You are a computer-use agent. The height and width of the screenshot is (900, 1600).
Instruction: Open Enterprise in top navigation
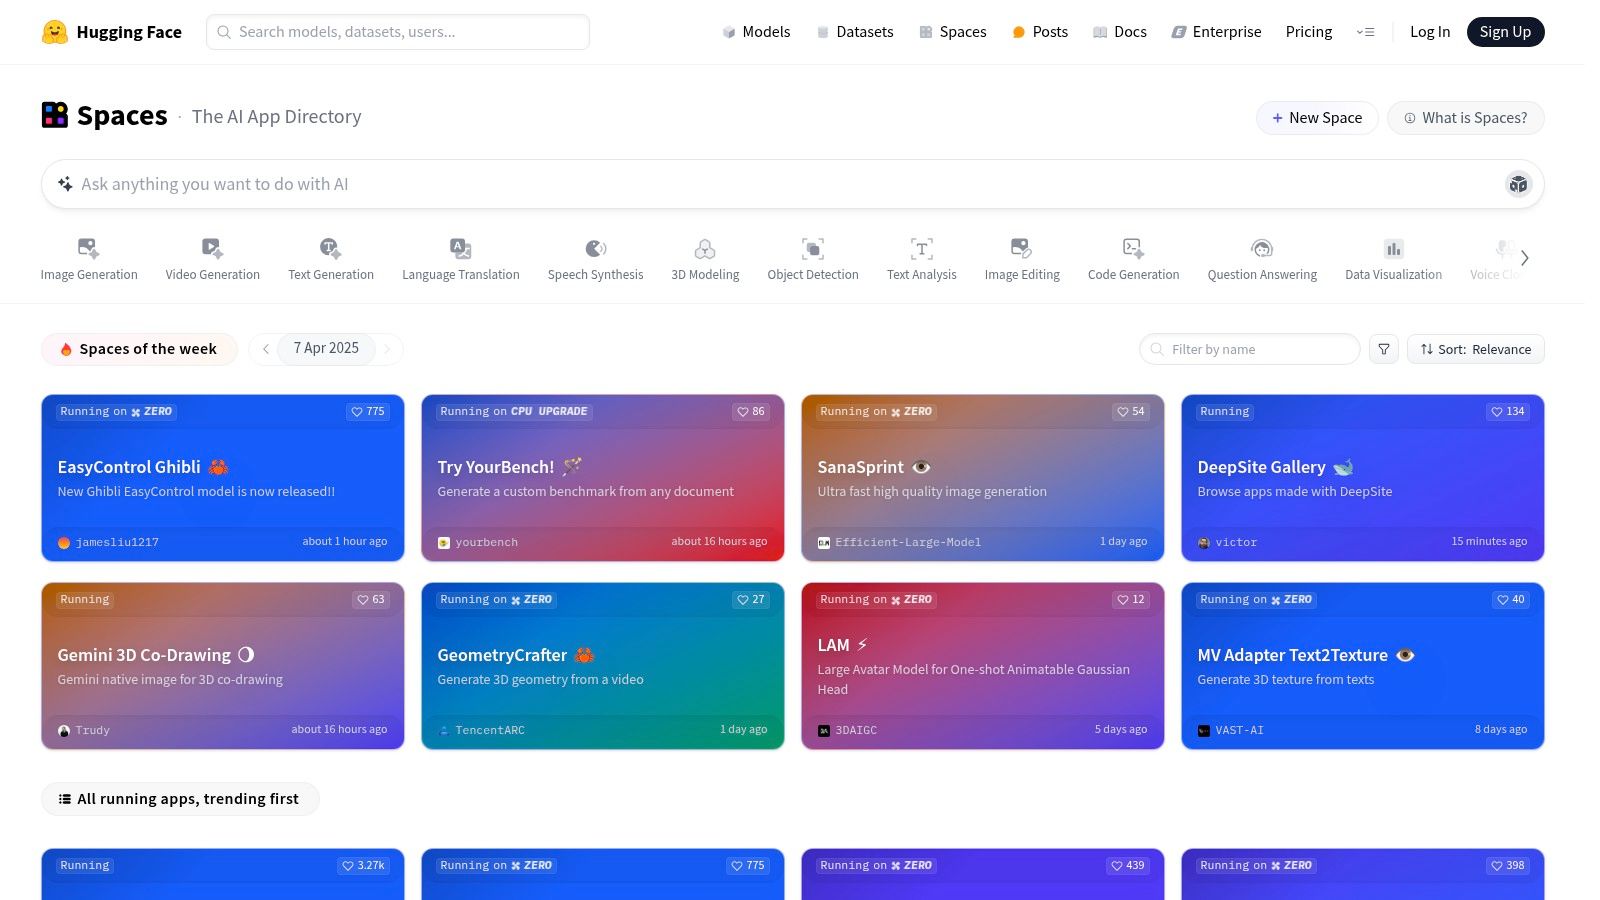1217,32
